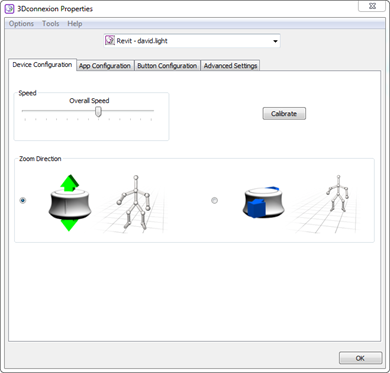Image resolution: width=390 pixels, height=373 pixels.
Task: Close the 3Dconnexion Properties window
Action: [x=372, y=5]
